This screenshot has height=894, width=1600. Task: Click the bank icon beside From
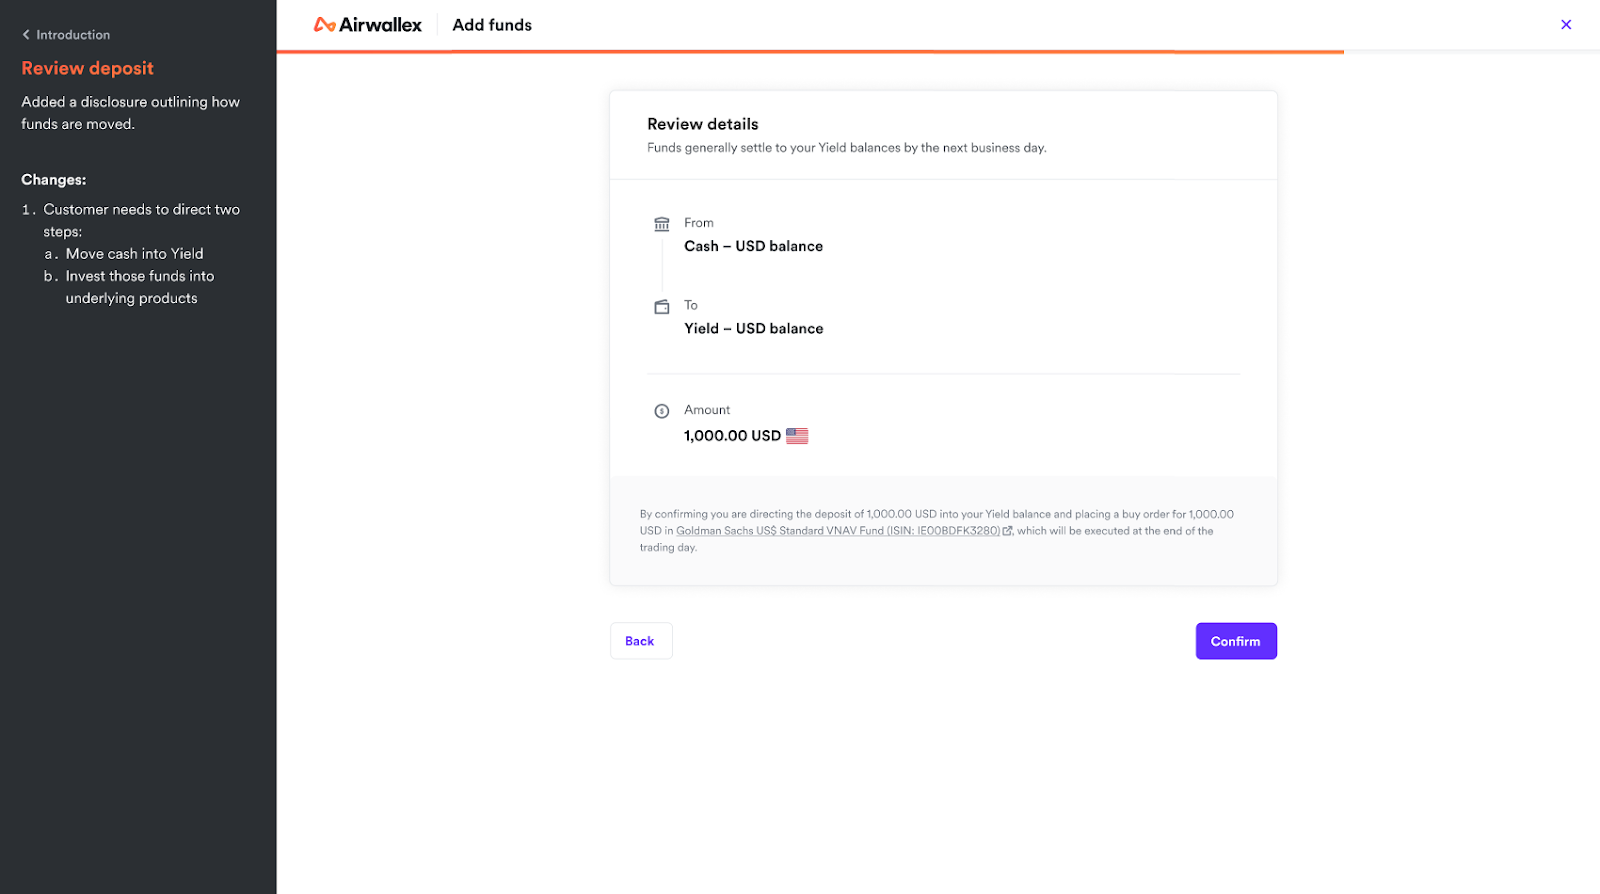point(661,224)
